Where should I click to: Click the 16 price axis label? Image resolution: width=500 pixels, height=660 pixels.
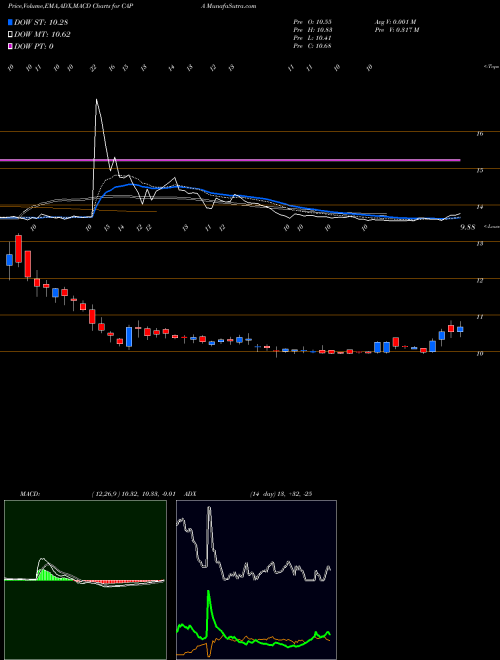[479, 133]
